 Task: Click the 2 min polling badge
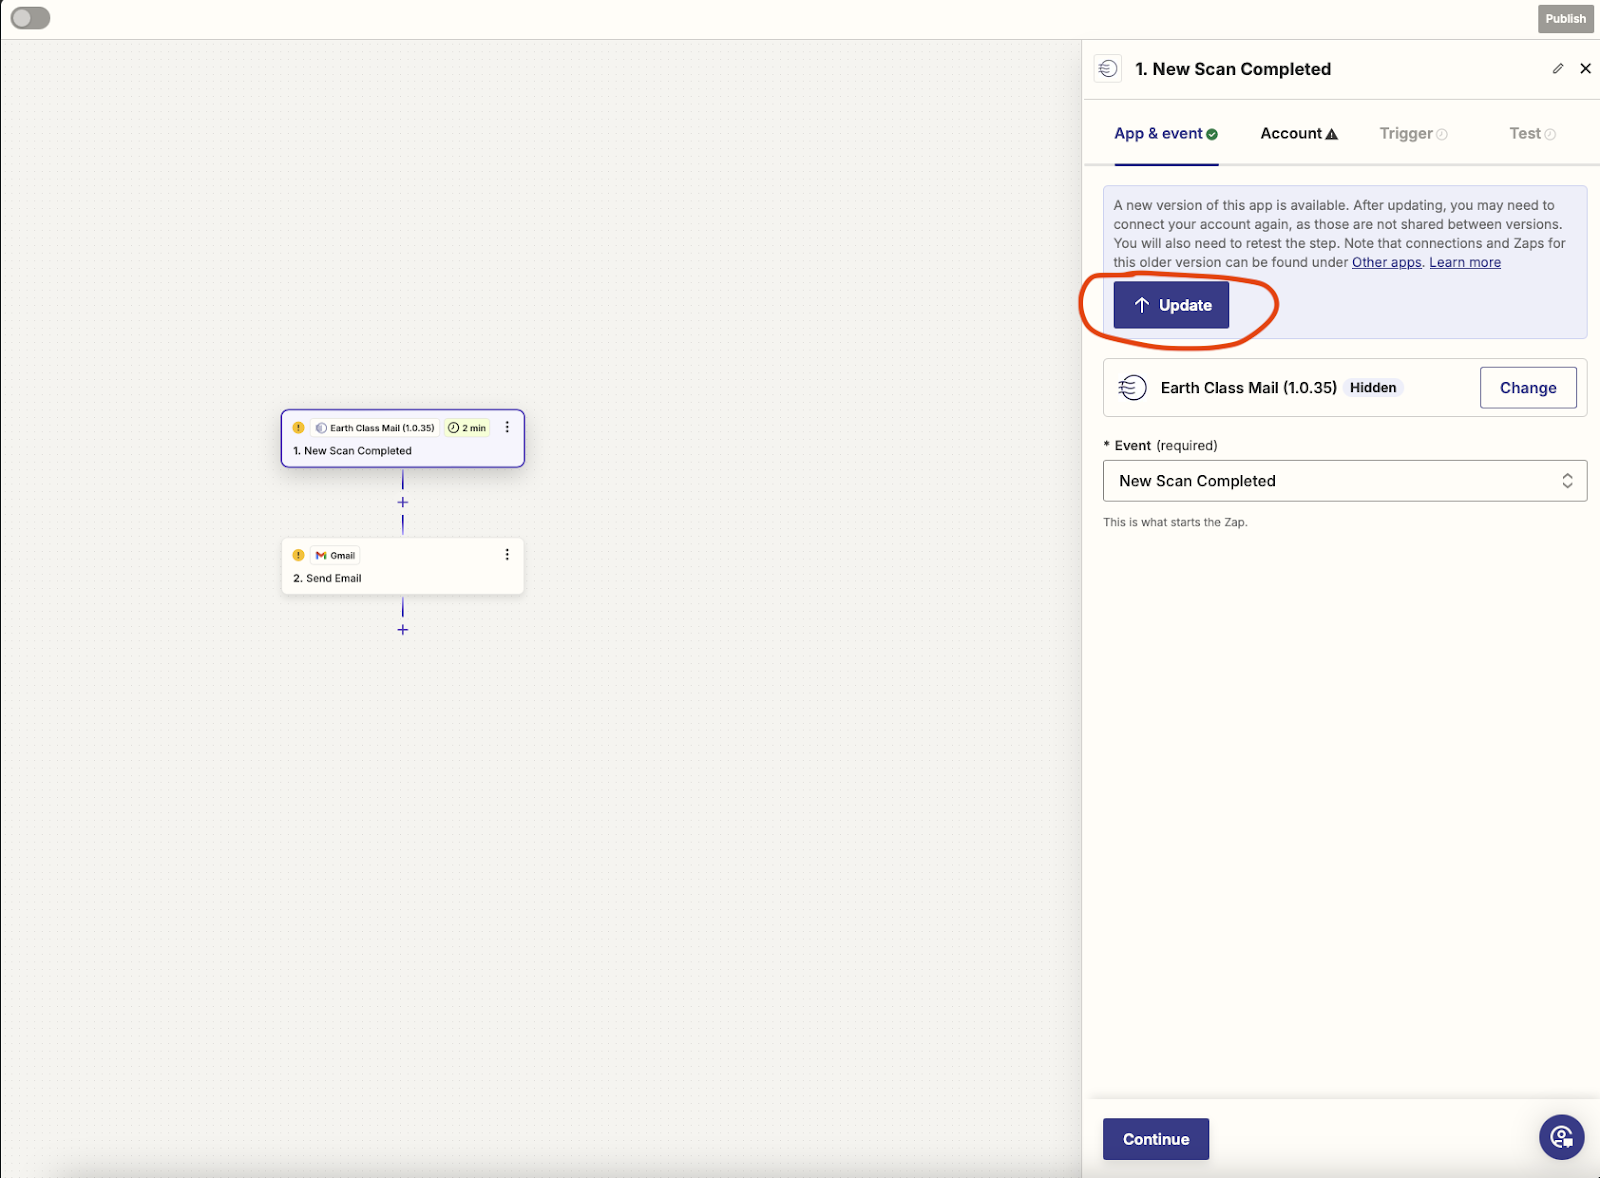click(x=467, y=428)
